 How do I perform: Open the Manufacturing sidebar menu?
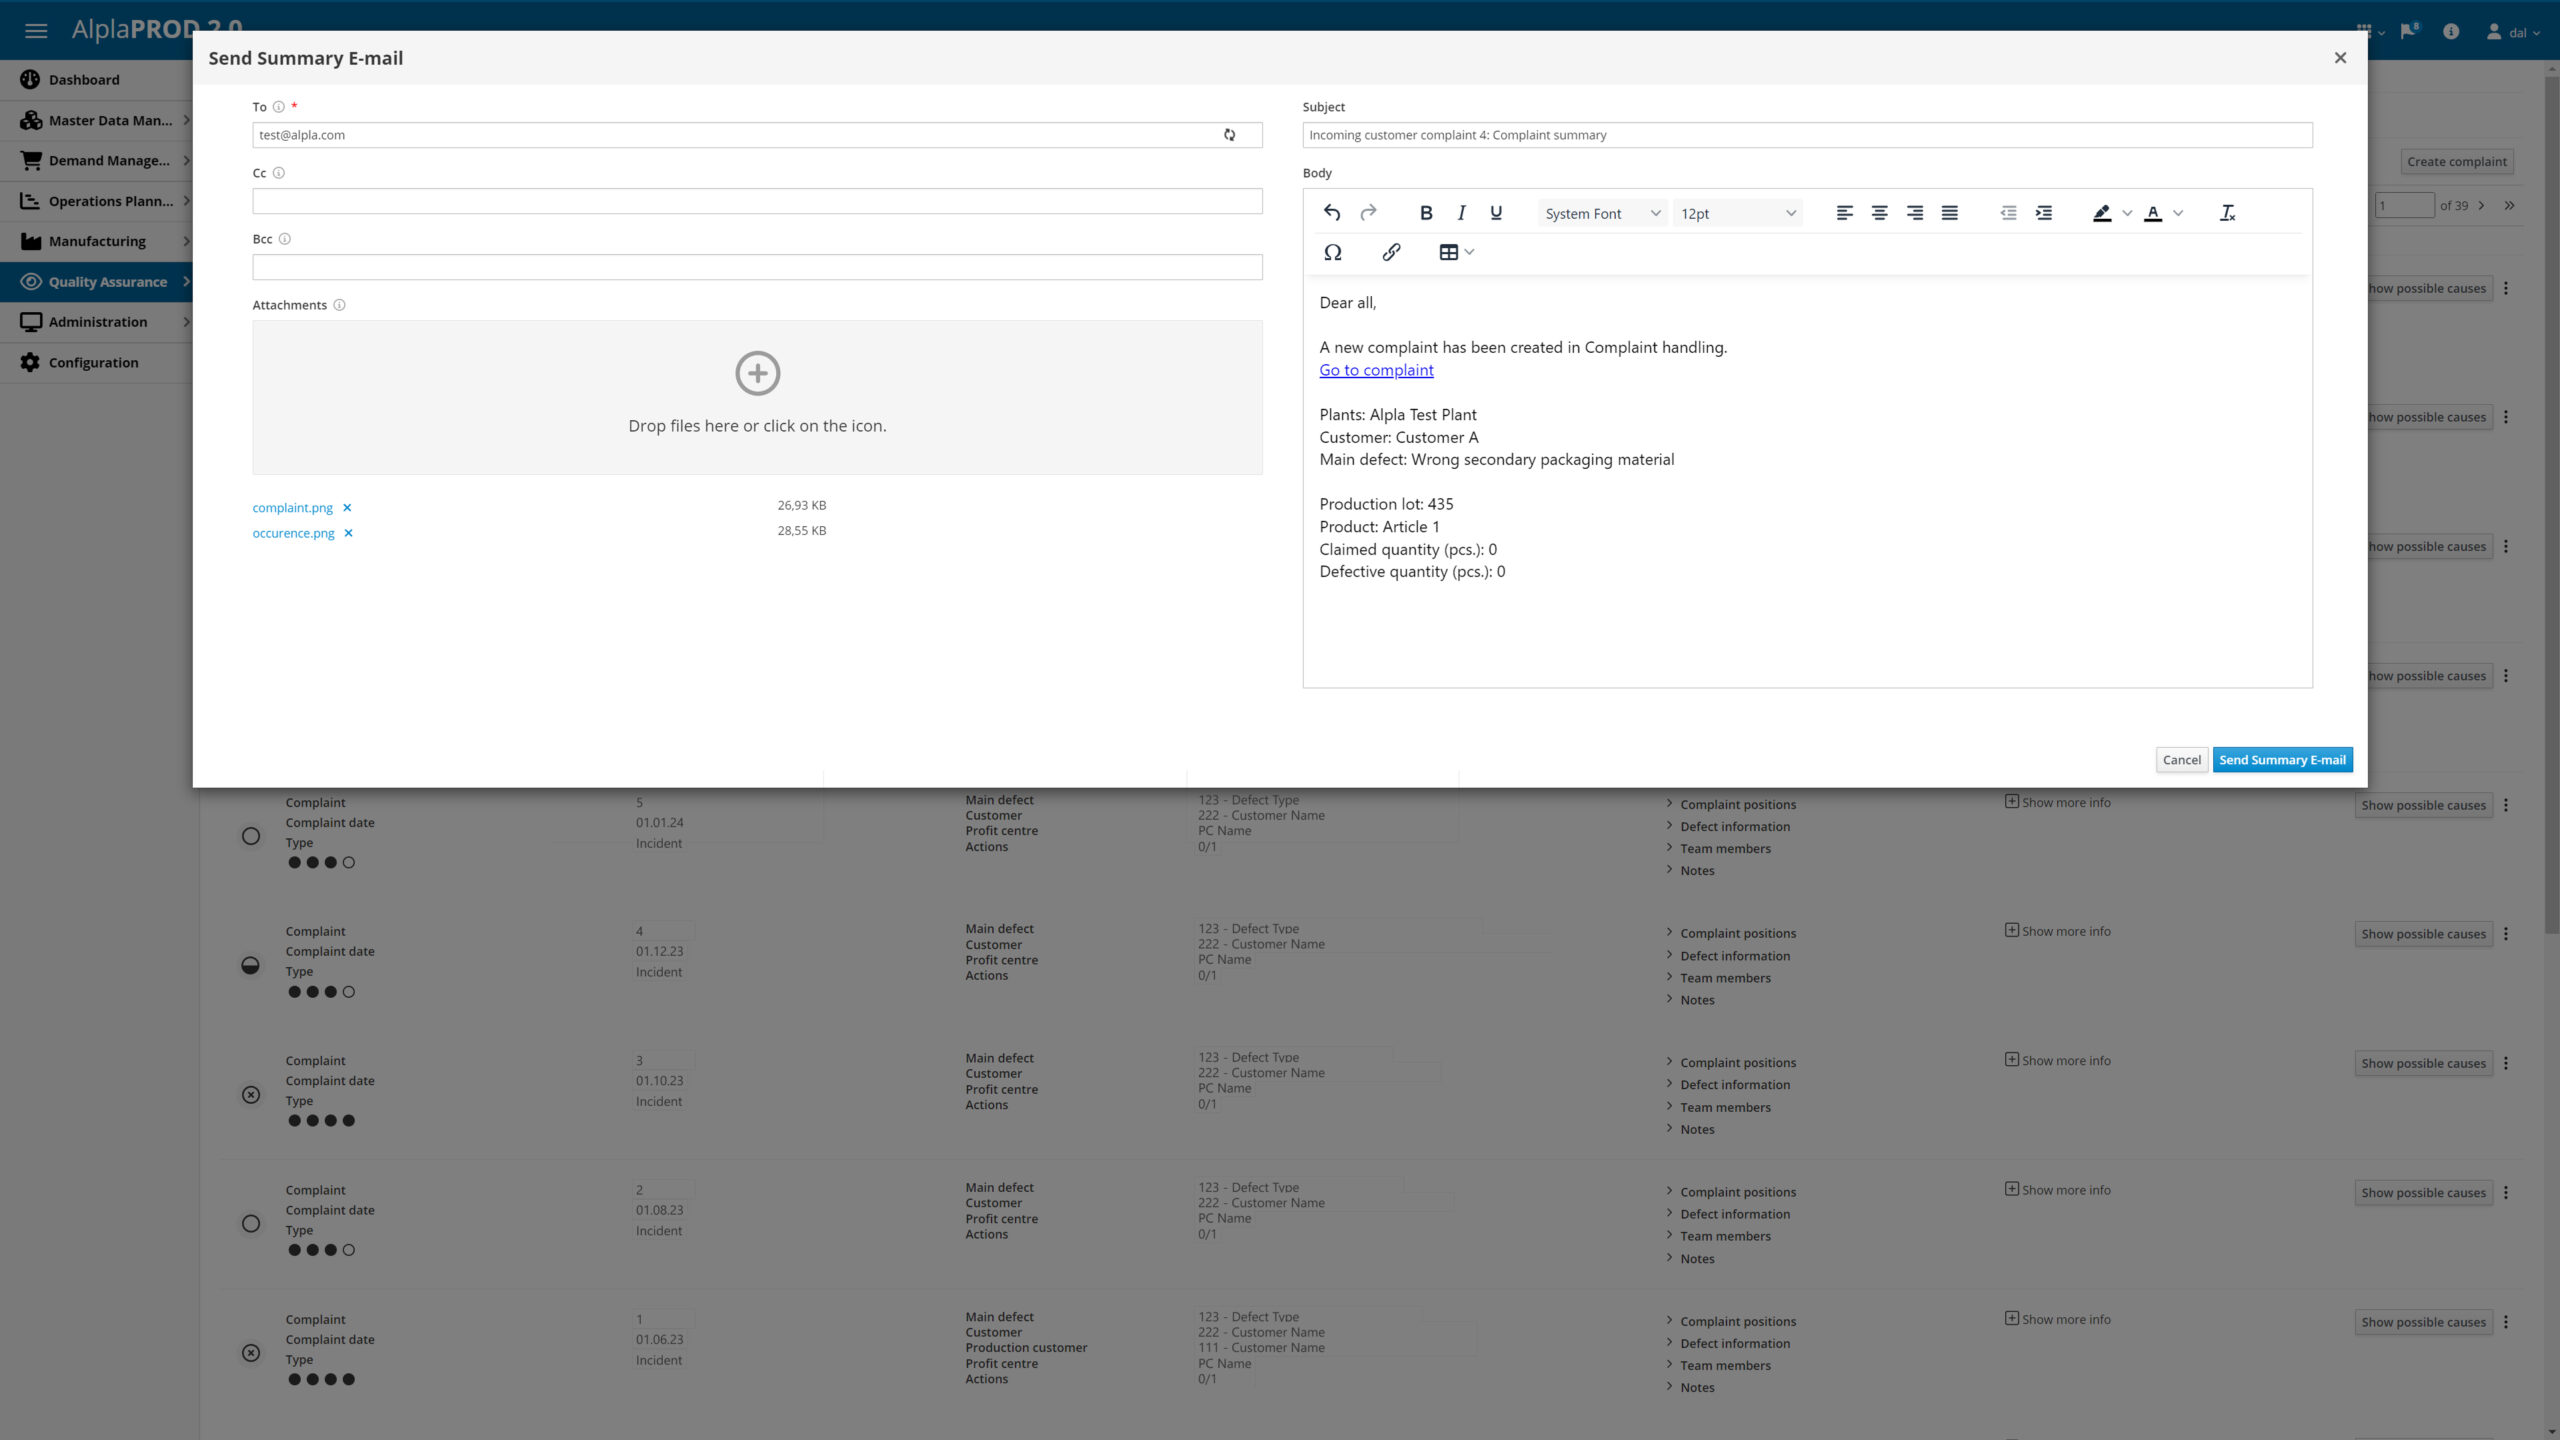[97, 241]
